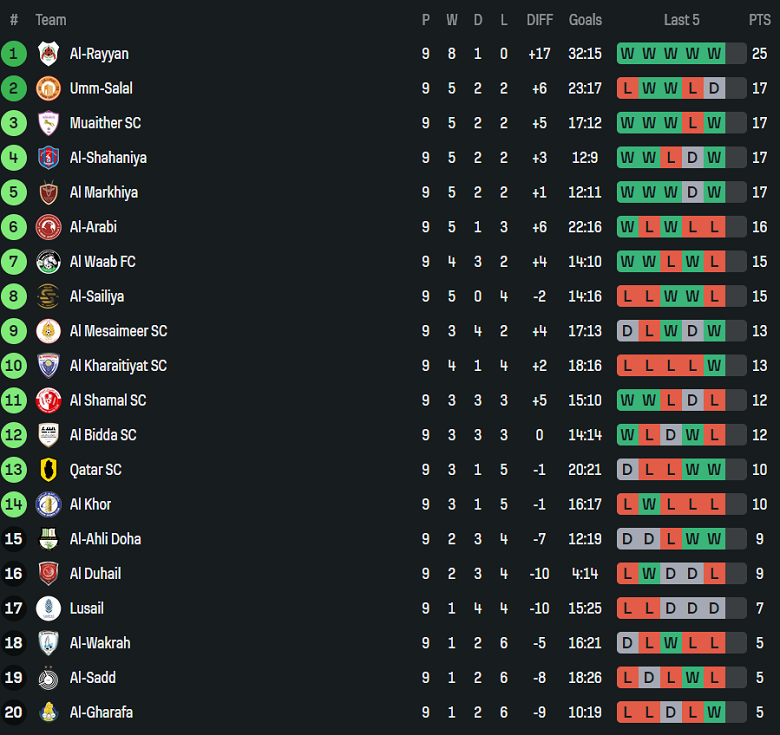Click the Al Khor blue round badge

tap(48, 505)
